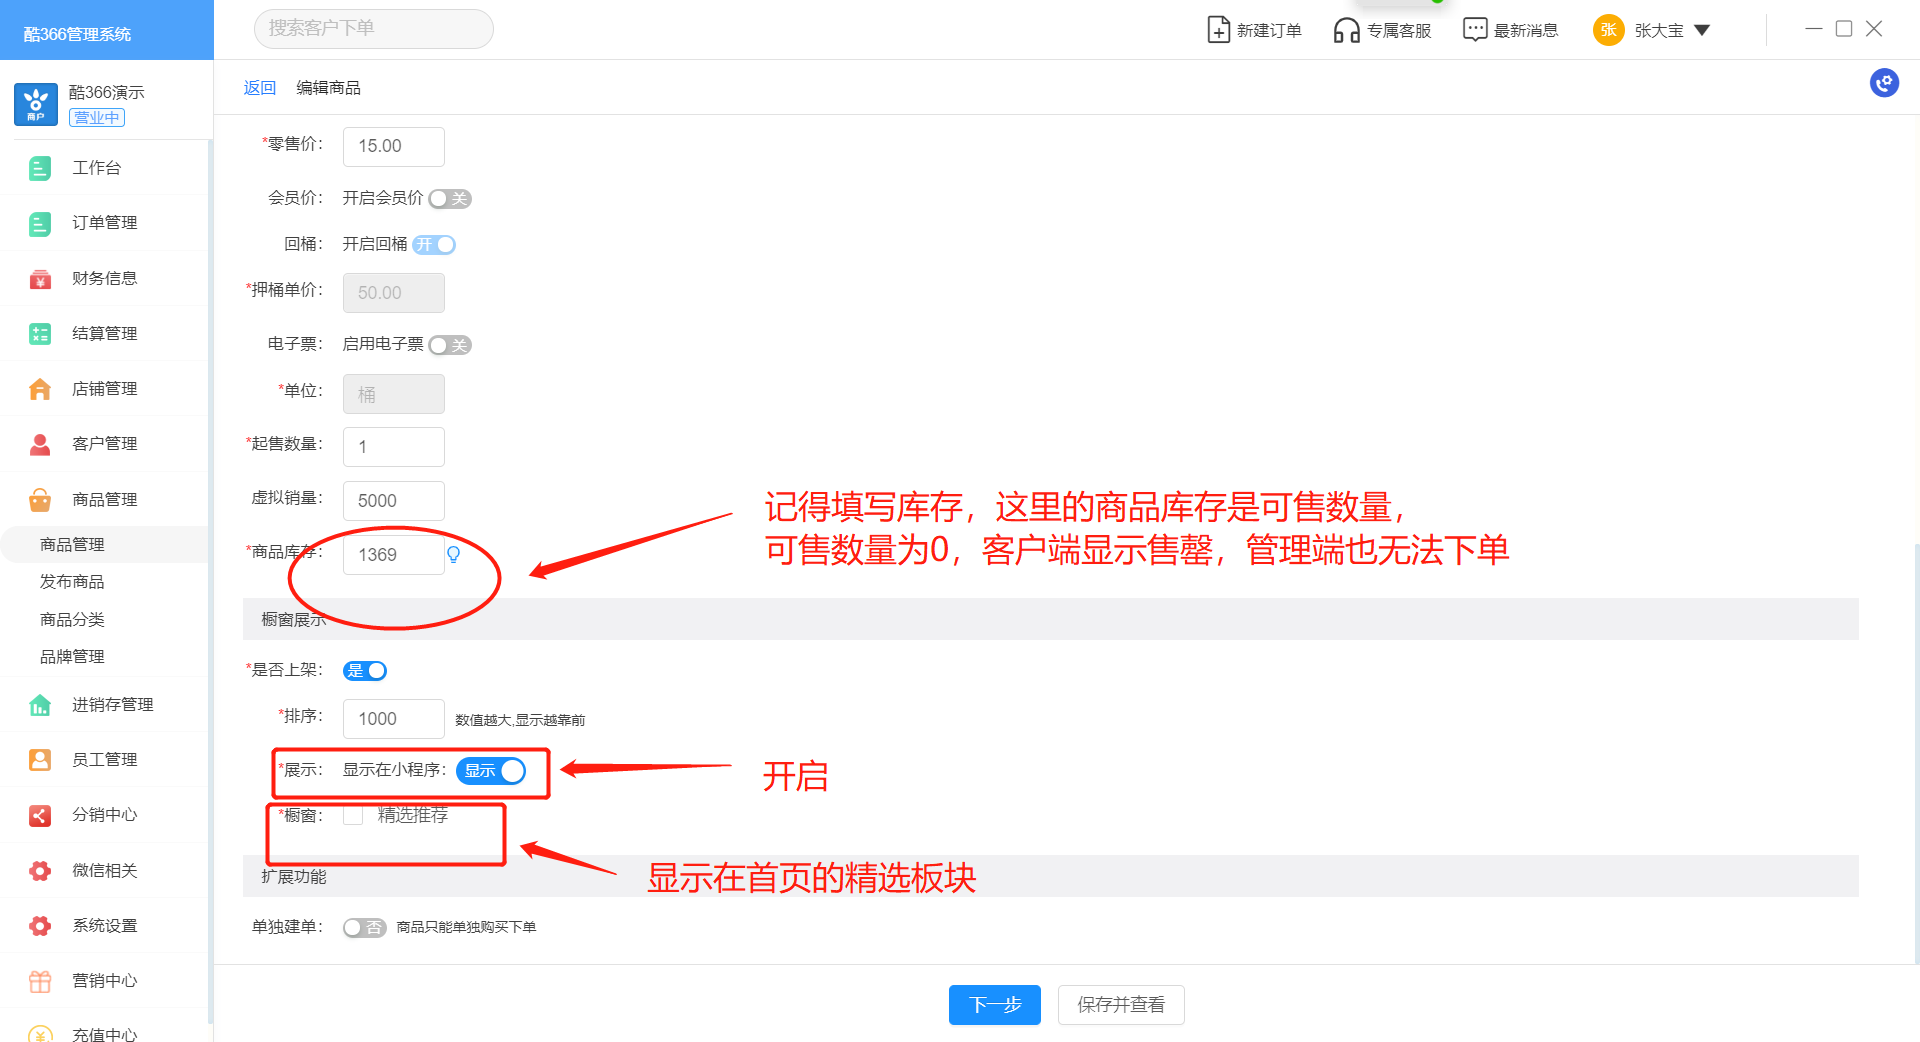Screen dimensions: 1920x1042
Task: Click the 分销中心 share icon
Action: 40,815
